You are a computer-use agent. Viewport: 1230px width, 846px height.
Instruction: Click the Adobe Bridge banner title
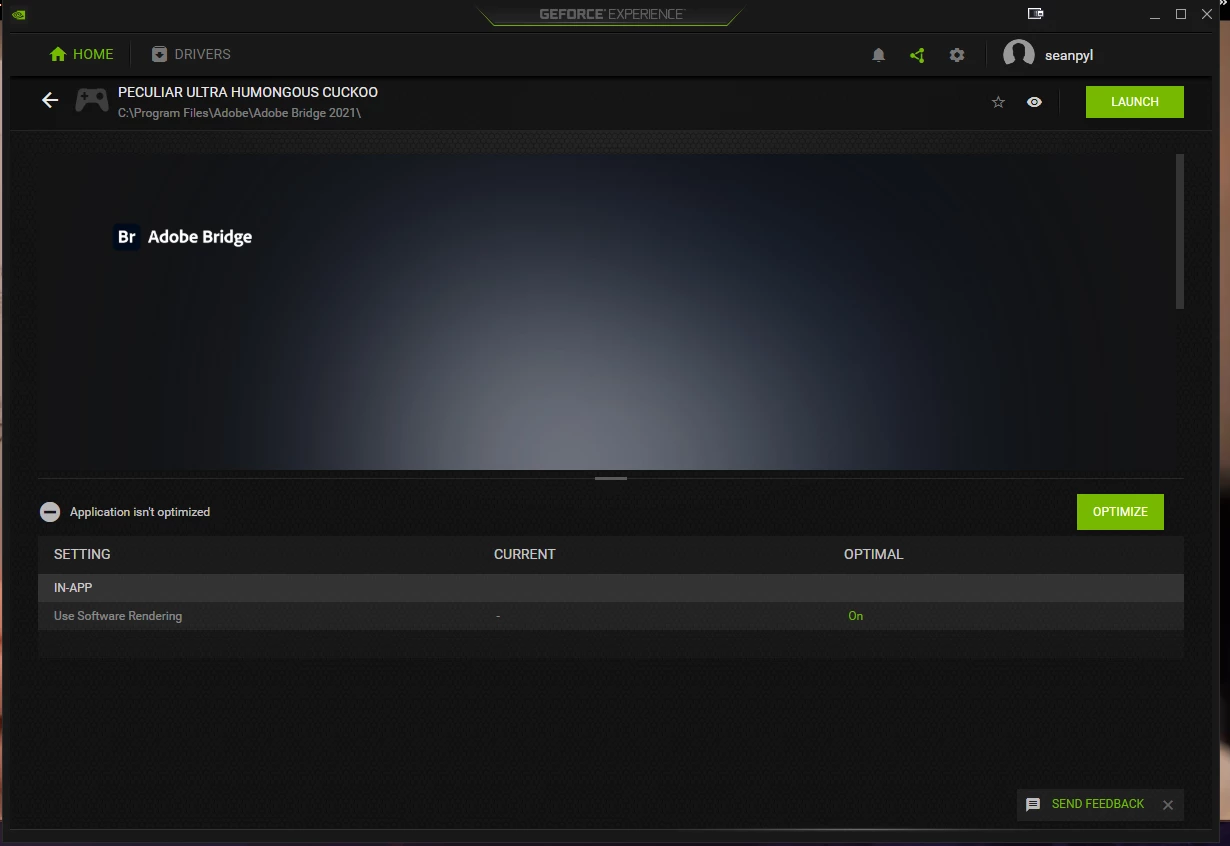pyautogui.click(x=200, y=237)
